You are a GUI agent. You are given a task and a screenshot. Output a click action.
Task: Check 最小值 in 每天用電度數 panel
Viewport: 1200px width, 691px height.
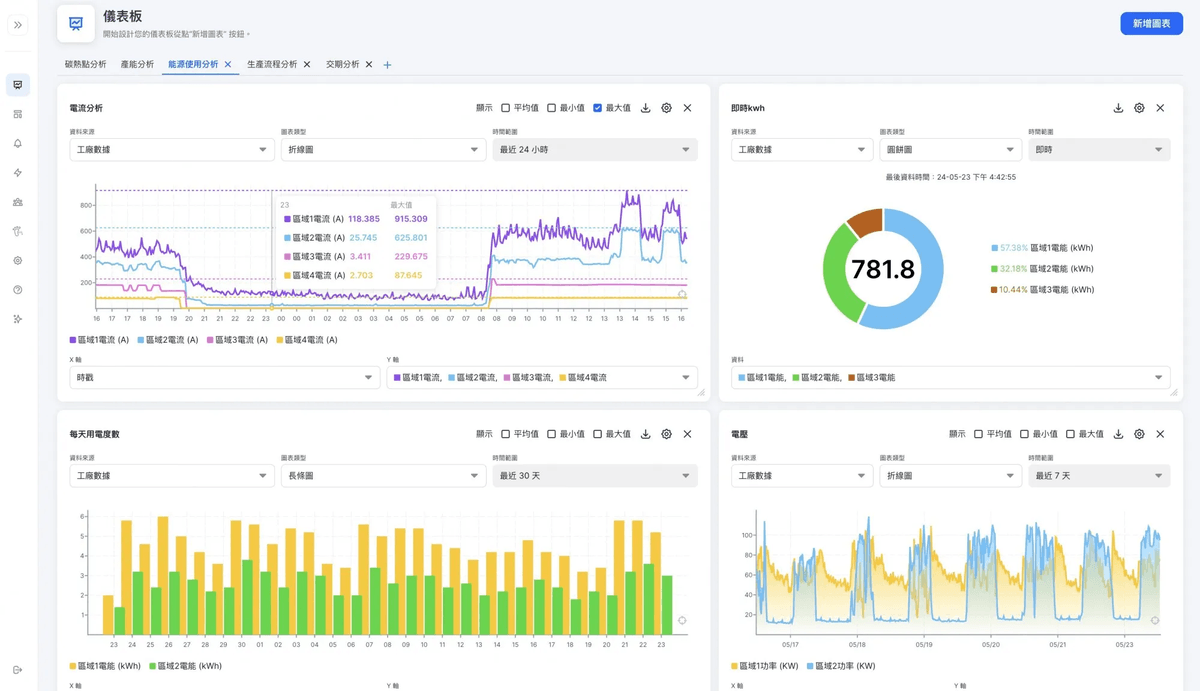[552, 434]
